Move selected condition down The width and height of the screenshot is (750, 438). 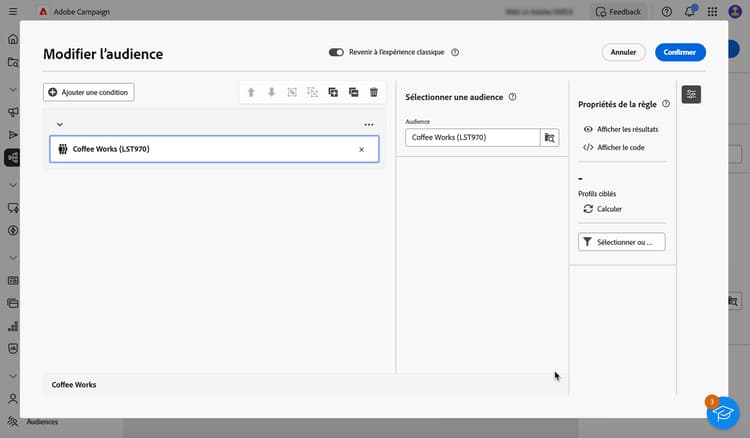pos(271,92)
